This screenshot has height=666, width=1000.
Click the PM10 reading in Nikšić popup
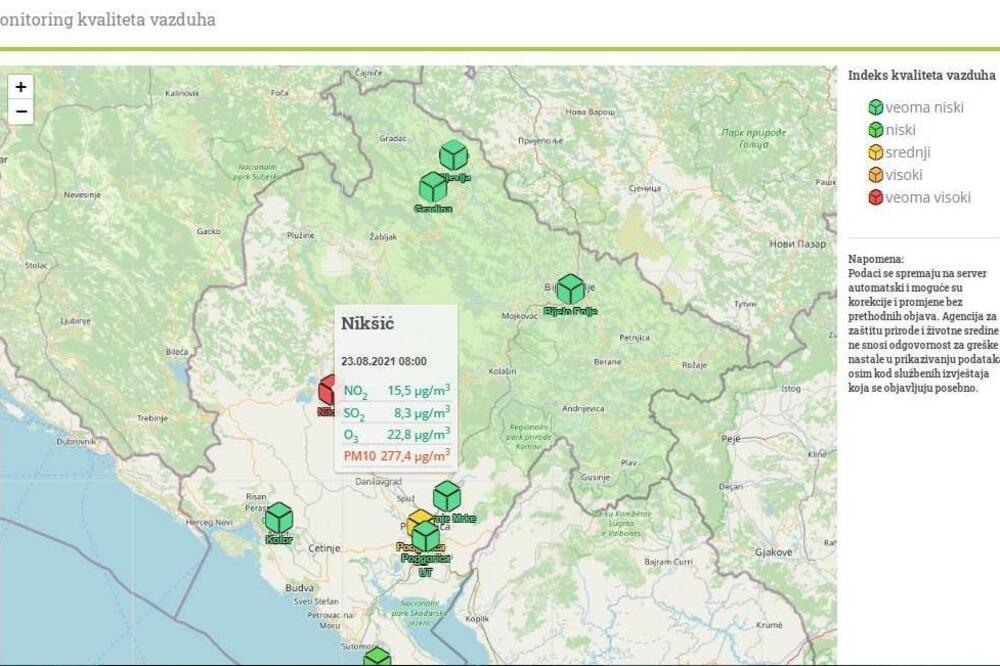[x=396, y=458]
